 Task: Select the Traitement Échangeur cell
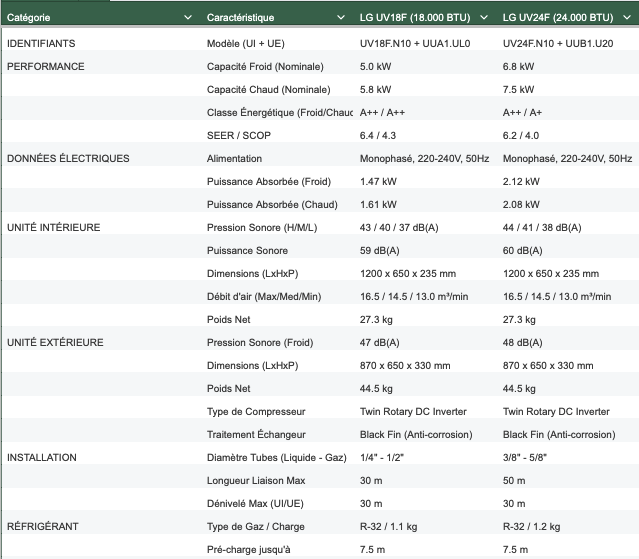click(256, 434)
